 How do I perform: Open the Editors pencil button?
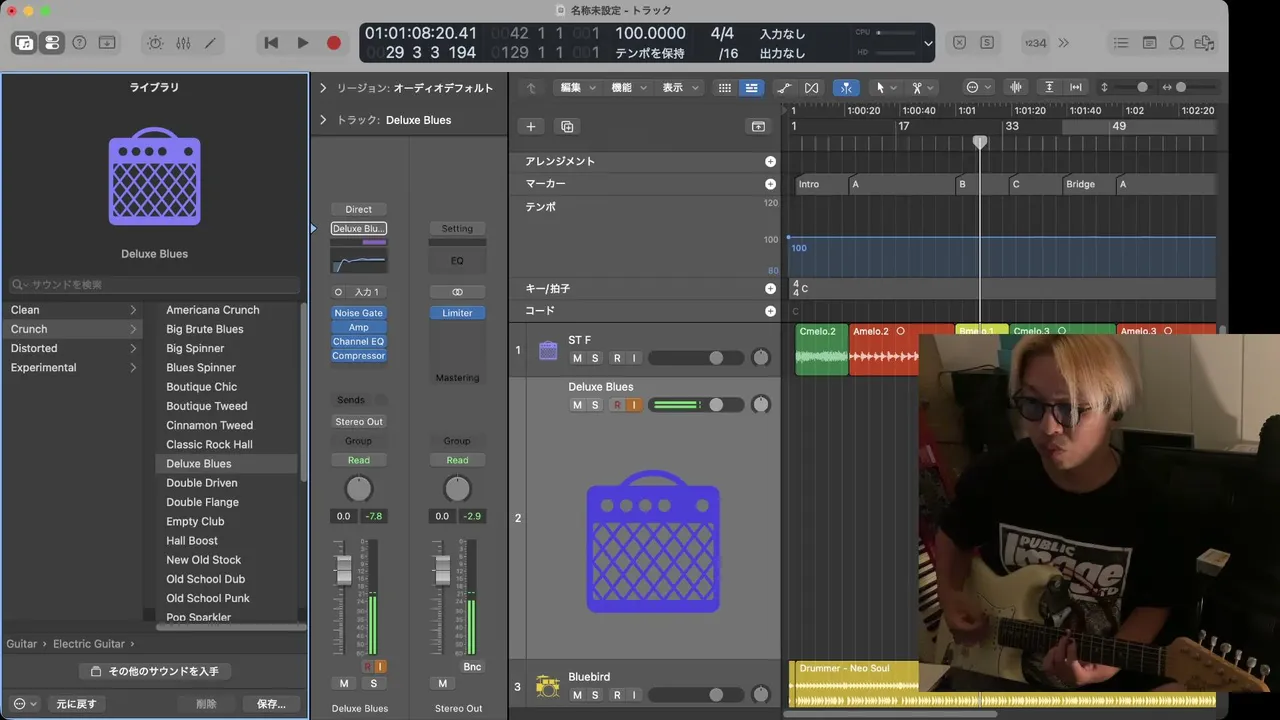point(210,43)
